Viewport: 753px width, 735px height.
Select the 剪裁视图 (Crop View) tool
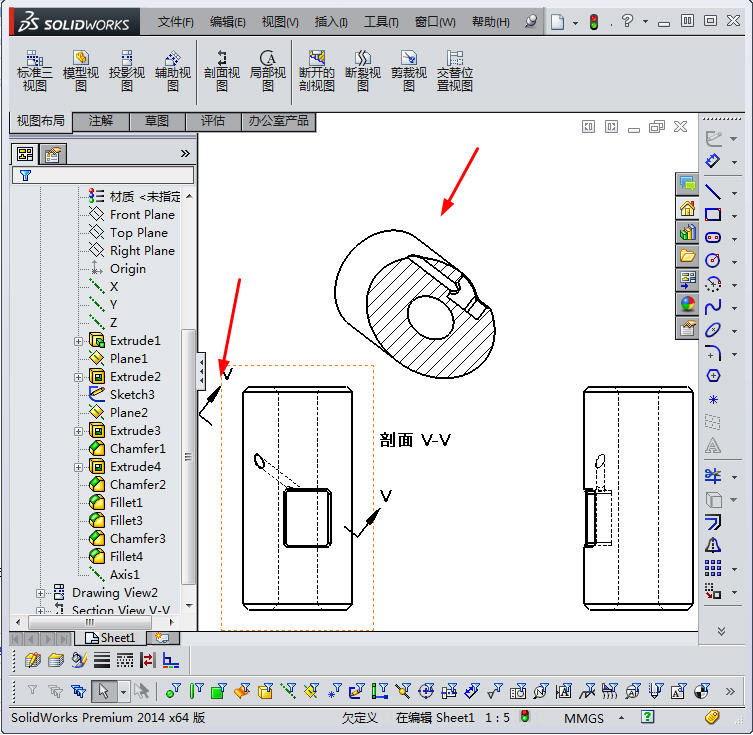pyautogui.click(x=409, y=71)
